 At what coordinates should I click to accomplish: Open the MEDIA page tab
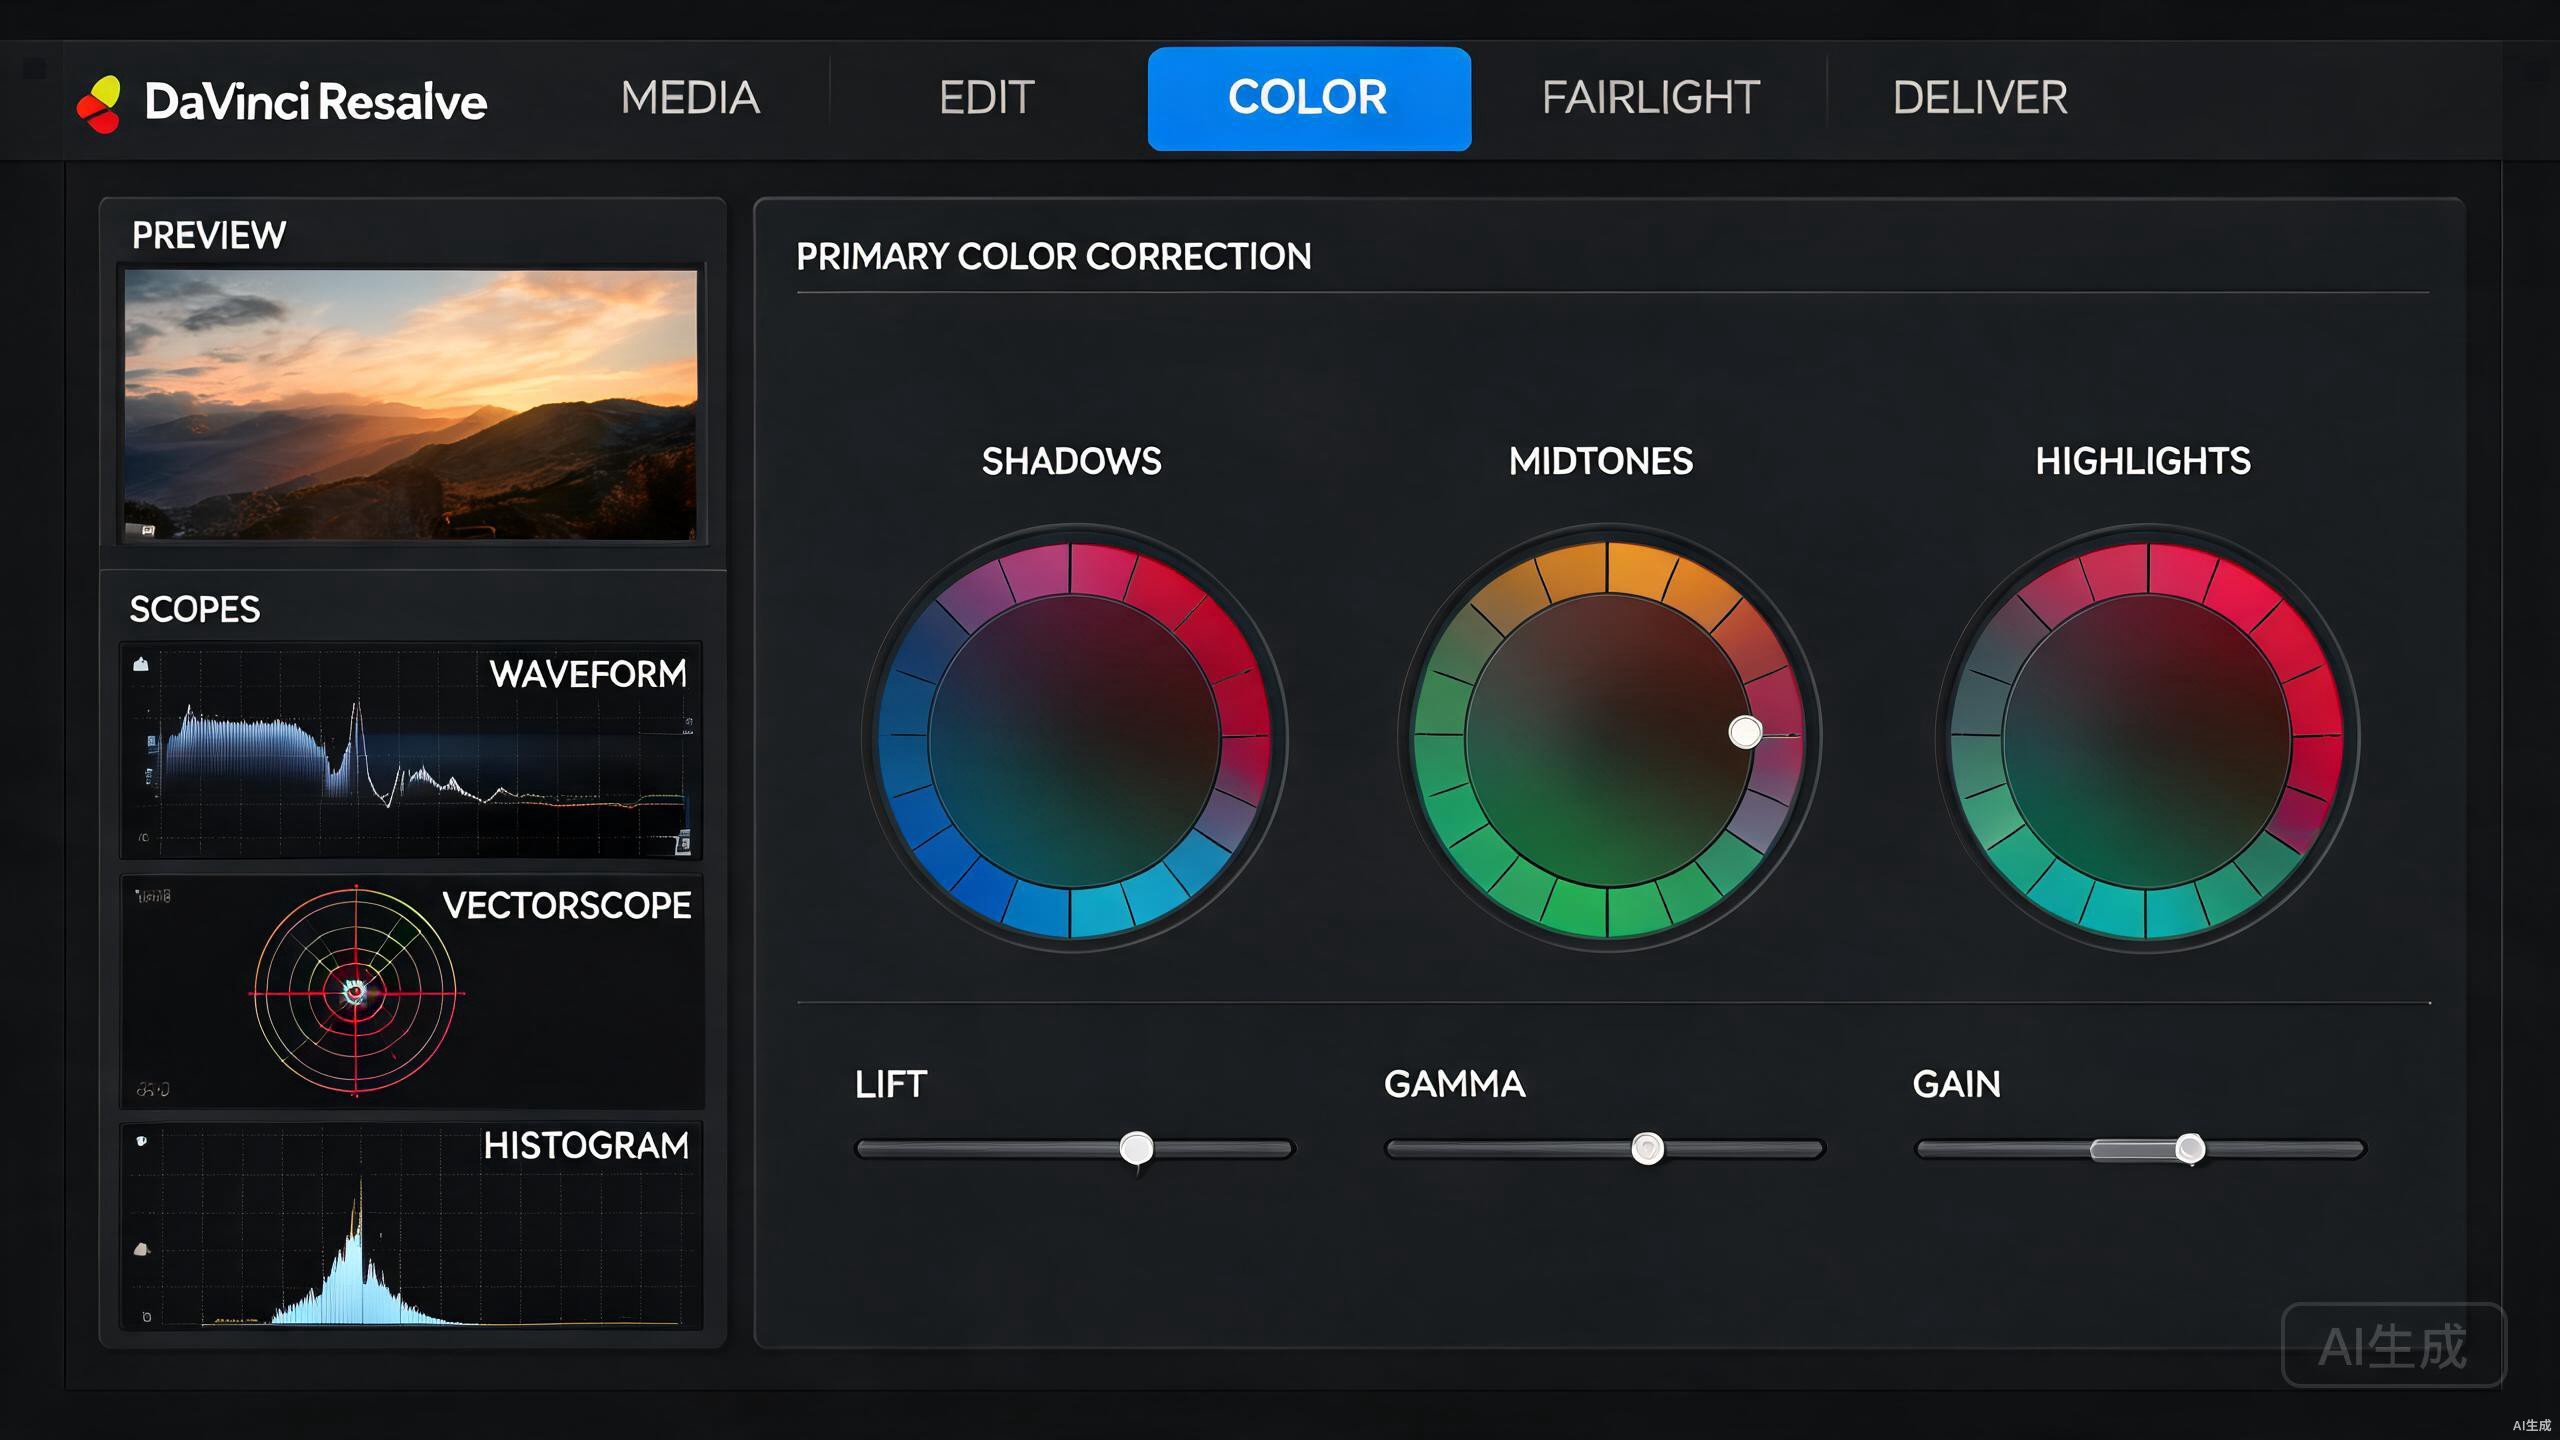(690, 98)
